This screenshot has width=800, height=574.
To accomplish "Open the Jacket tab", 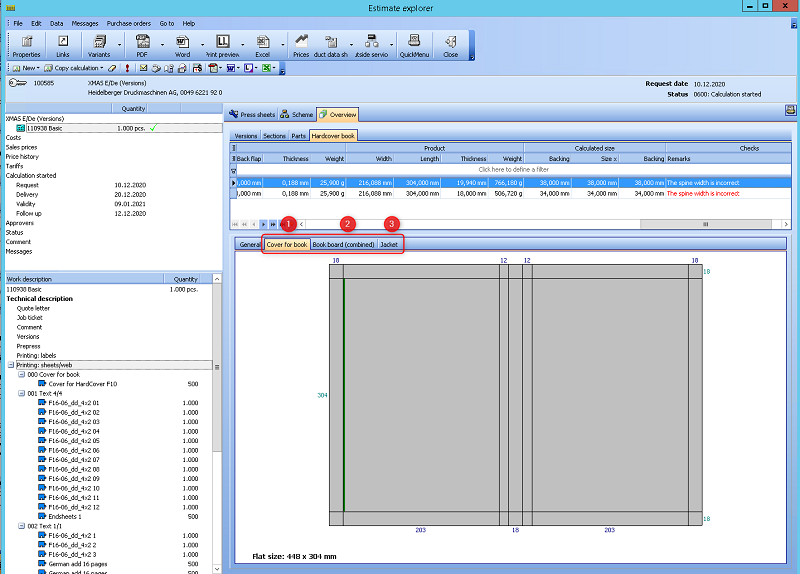I will point(389,244).
